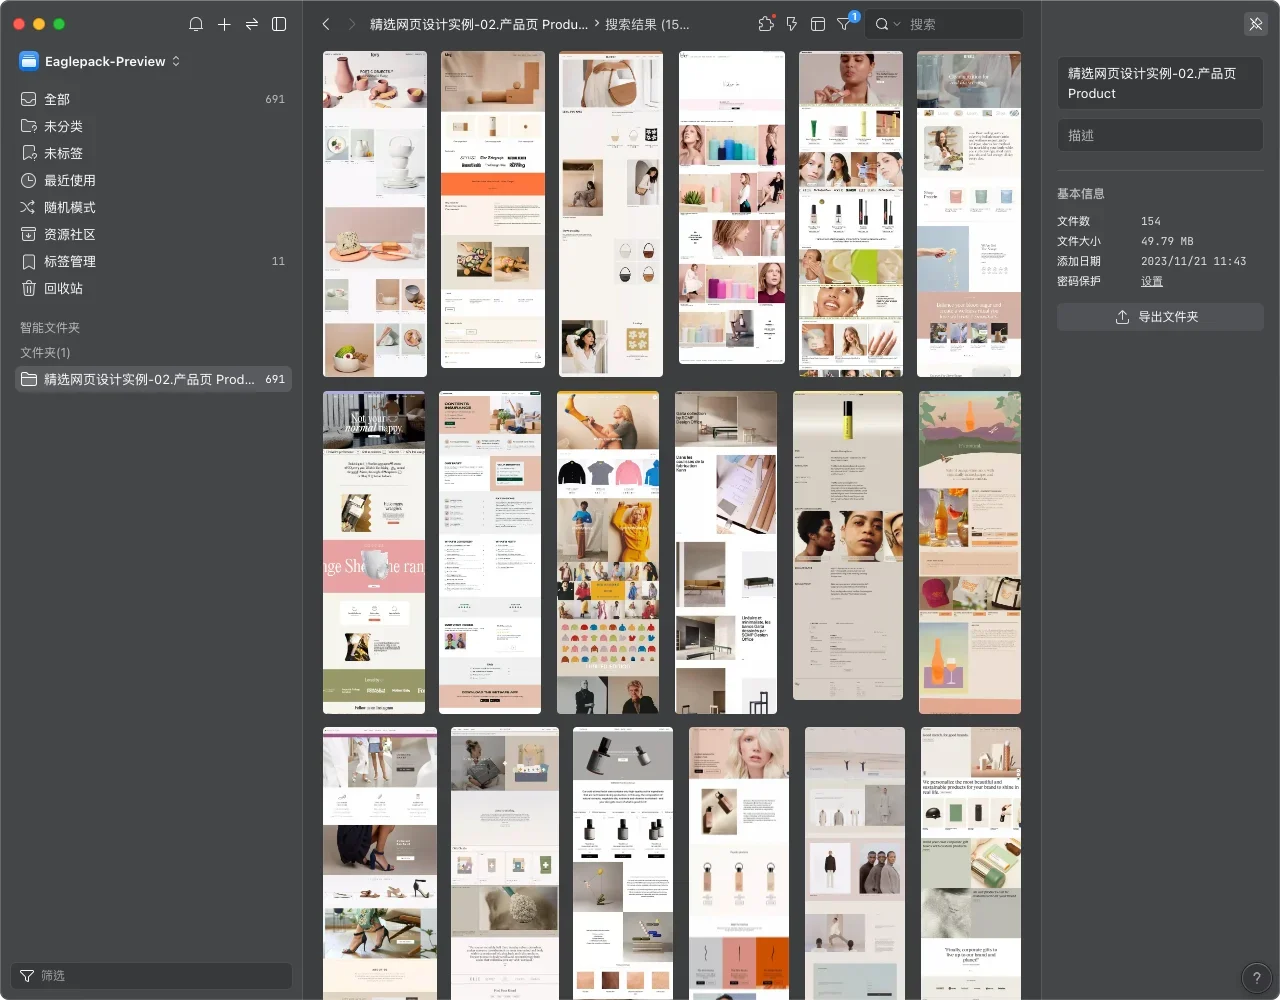Viewport: 1280px width, 1000px height.
Task: Click the switch library arrows icon
Action: pyautogui.click(x=252, y=24)
